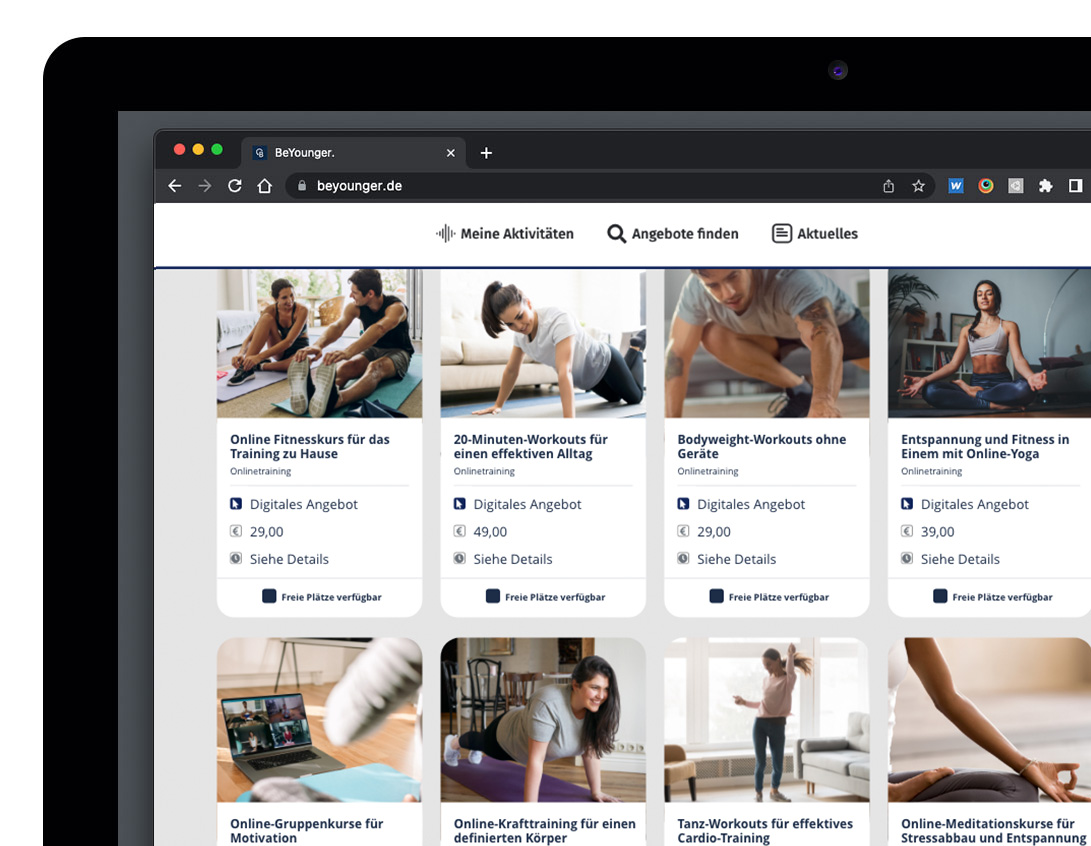Open the blue W extension
1091x846 pixels.
[x=956, y=186]
